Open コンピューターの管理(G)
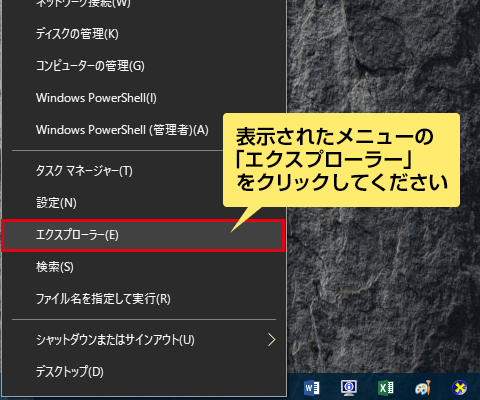Viewport: 480px width, 400px height. pos(144,66)
